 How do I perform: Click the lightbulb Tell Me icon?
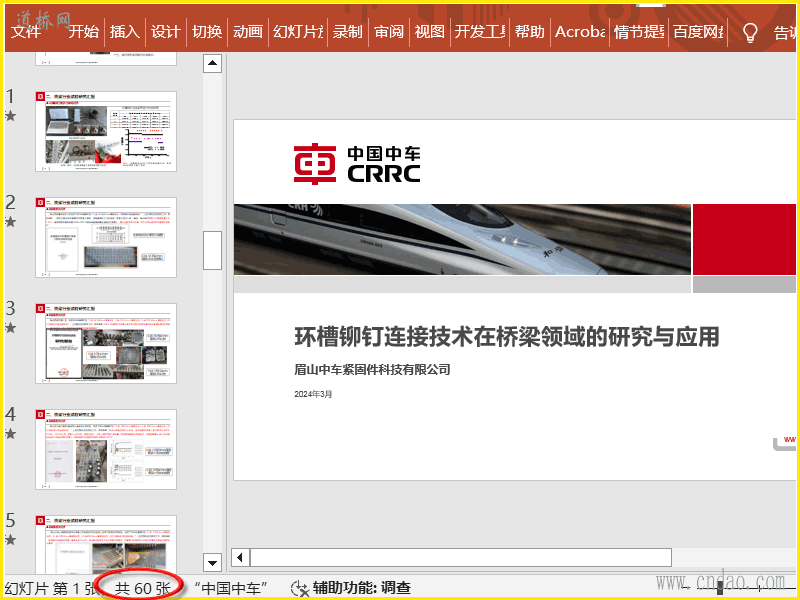(x=749, y=32)
